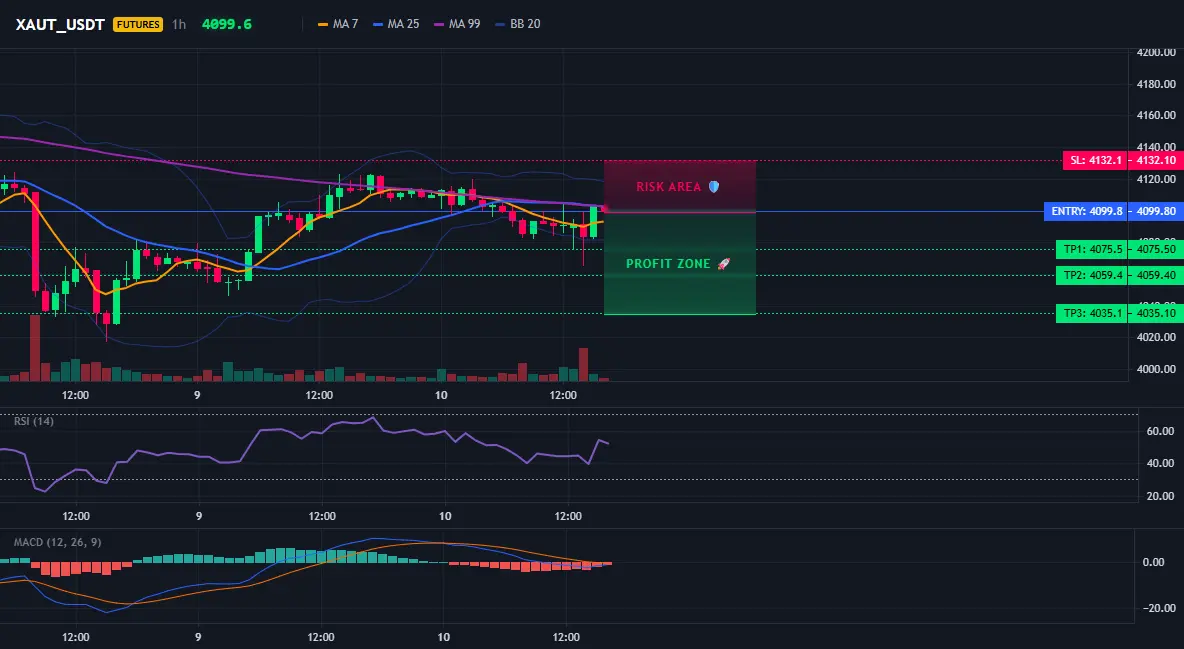Click the tallest red volume bar at left
Image resolution: width=1184 pixels, height=649 pixels.
[35, 348]
